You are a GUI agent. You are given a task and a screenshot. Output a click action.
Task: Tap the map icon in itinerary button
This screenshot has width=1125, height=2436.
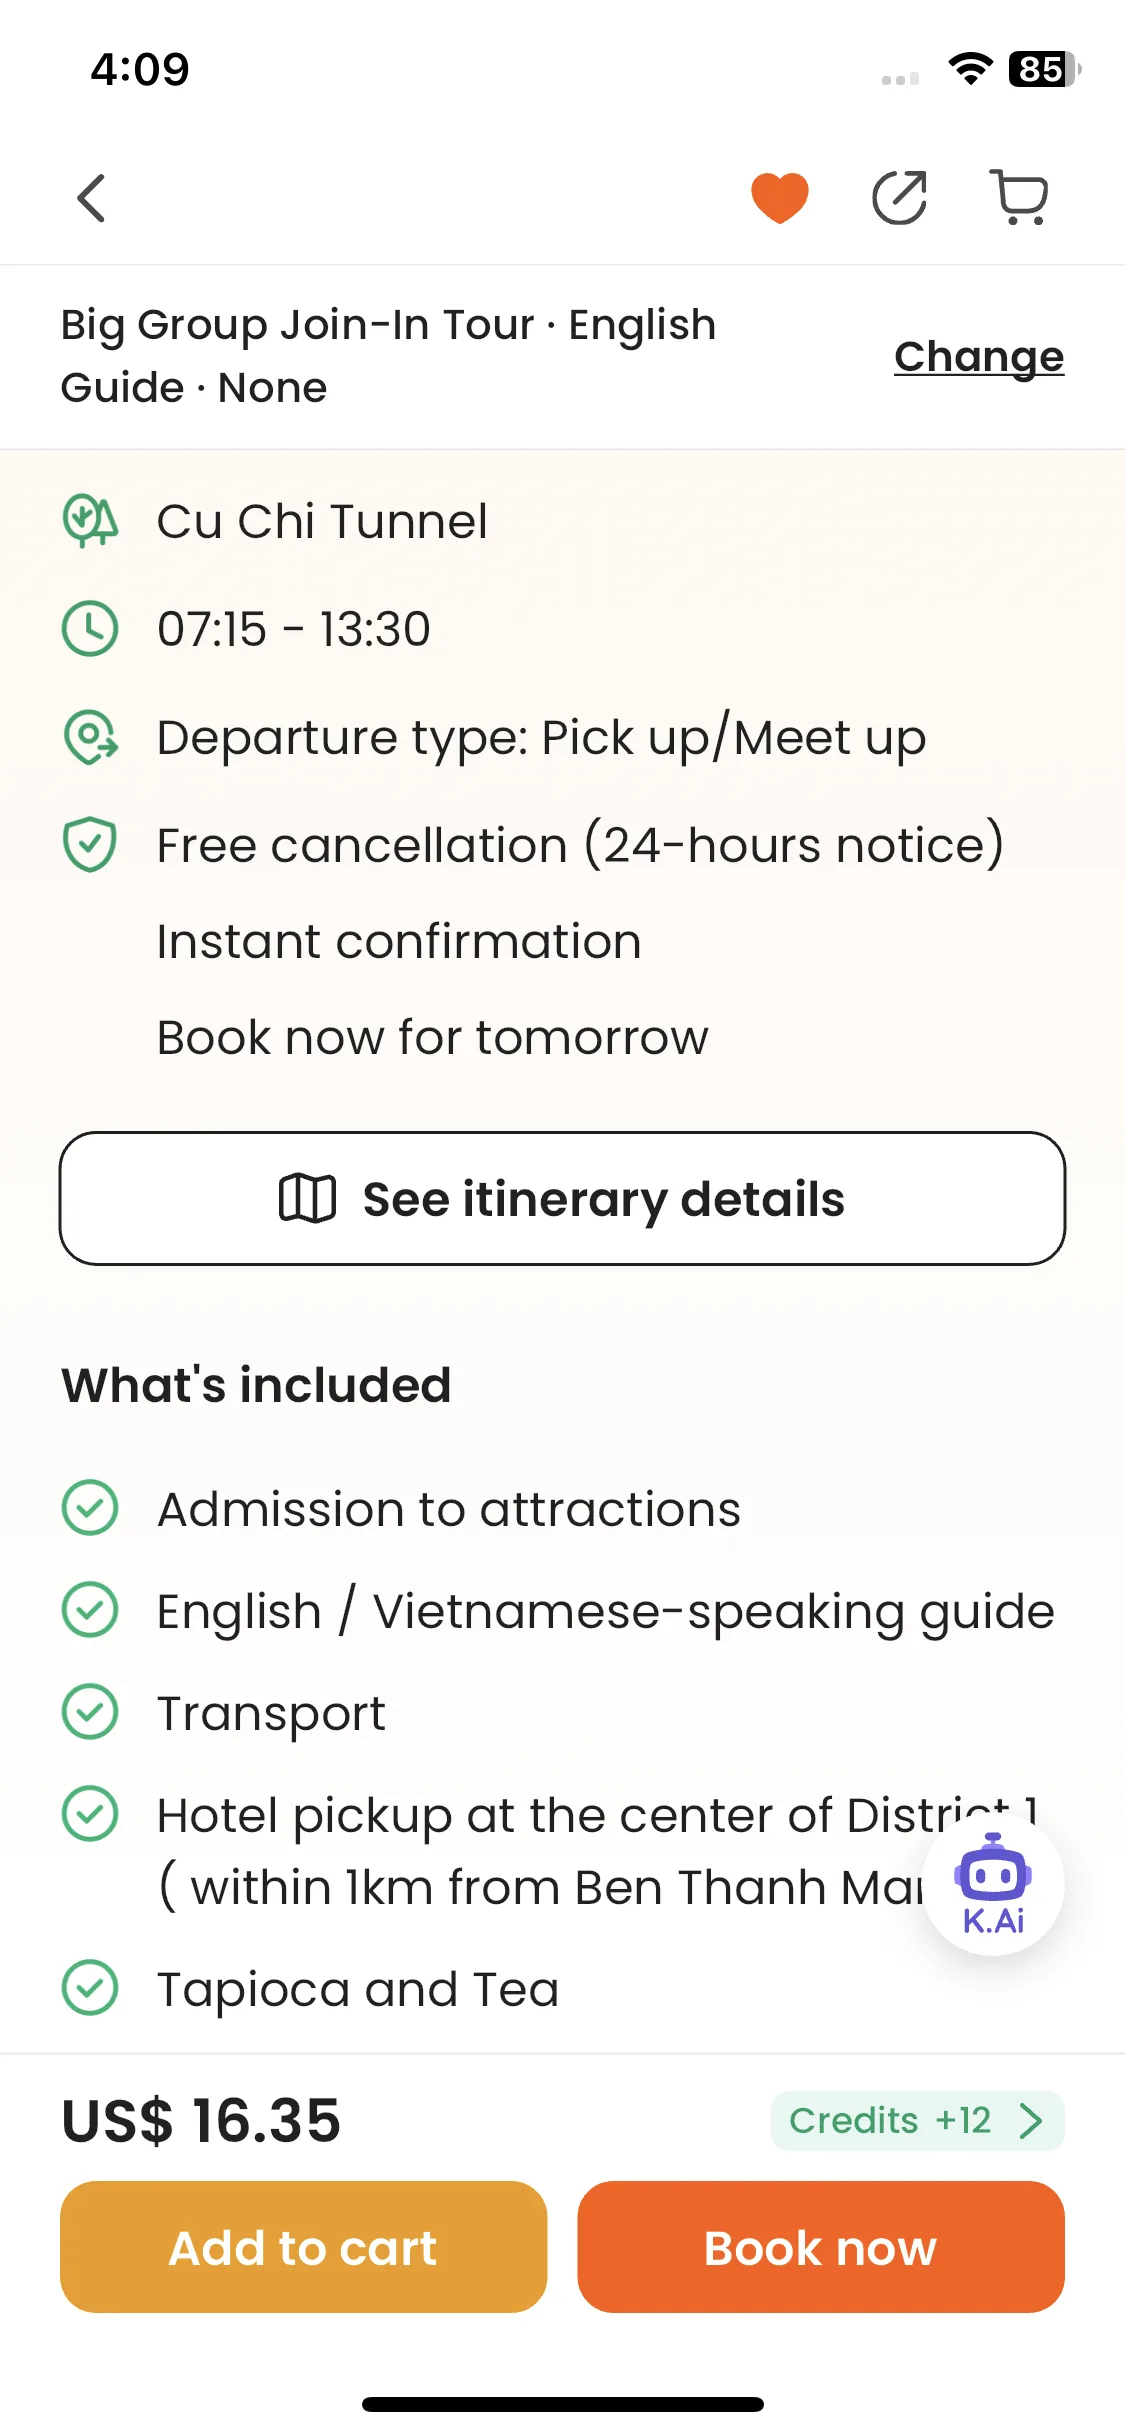click(307, 1198)
